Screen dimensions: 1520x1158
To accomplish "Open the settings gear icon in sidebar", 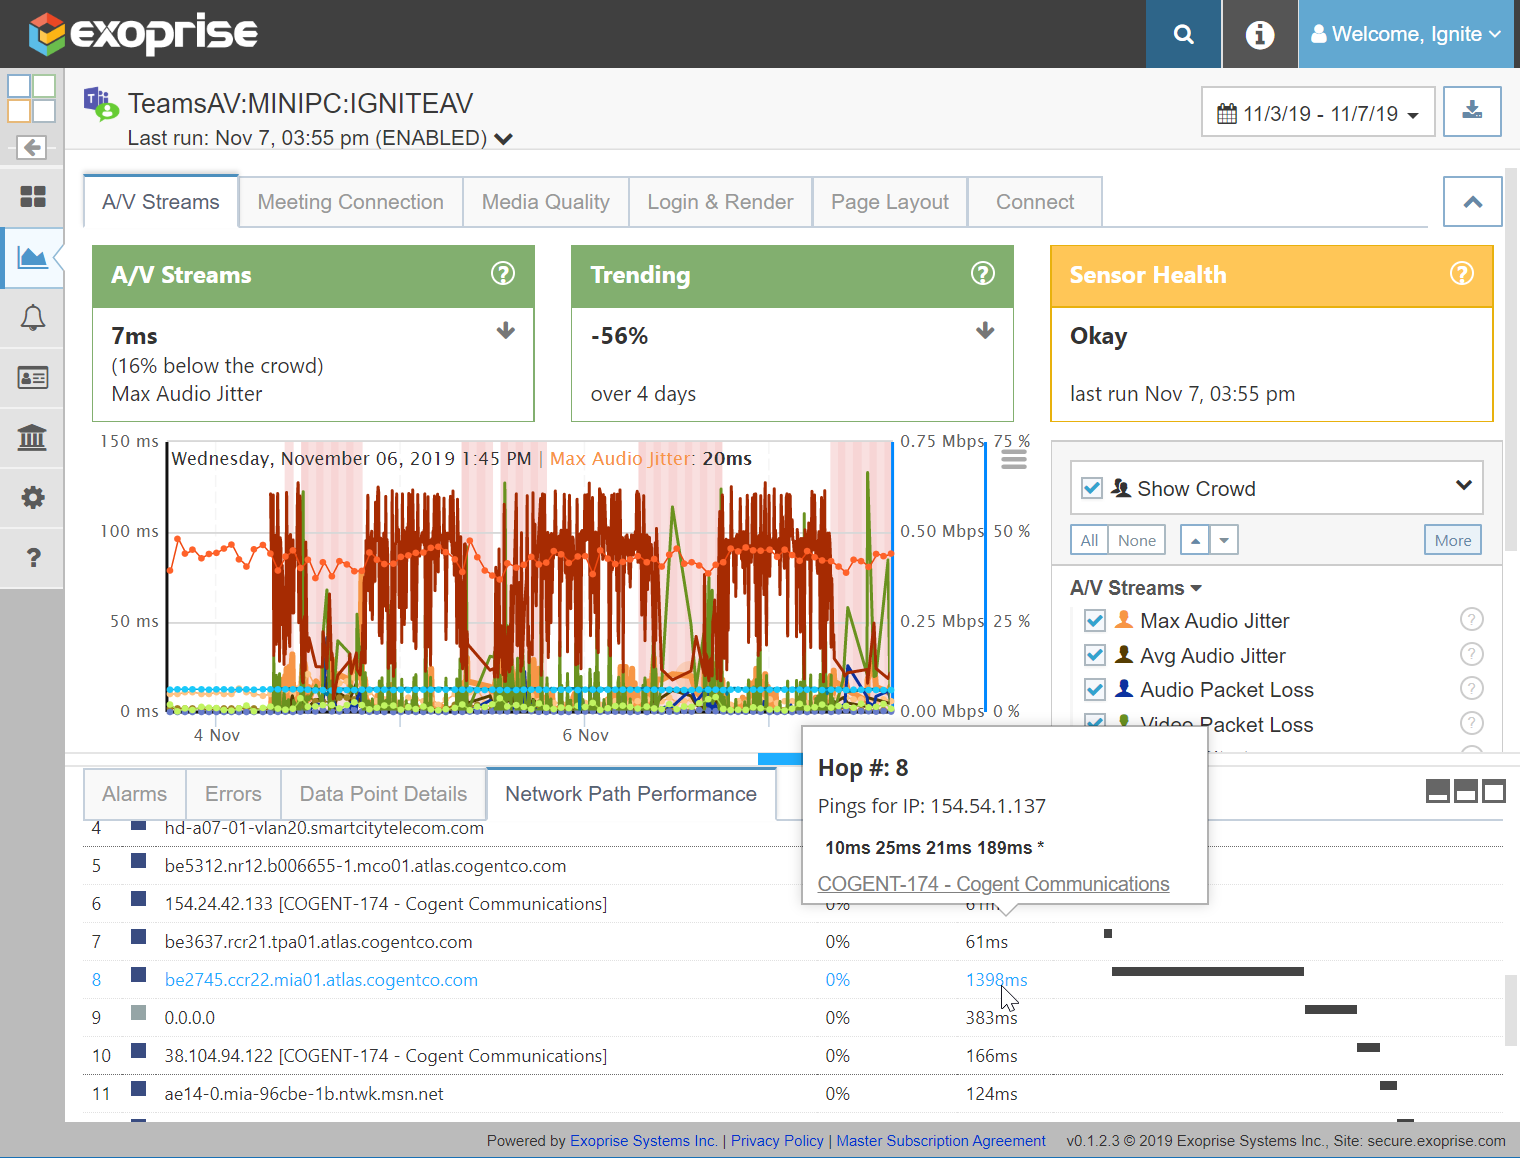I will 33,497.
